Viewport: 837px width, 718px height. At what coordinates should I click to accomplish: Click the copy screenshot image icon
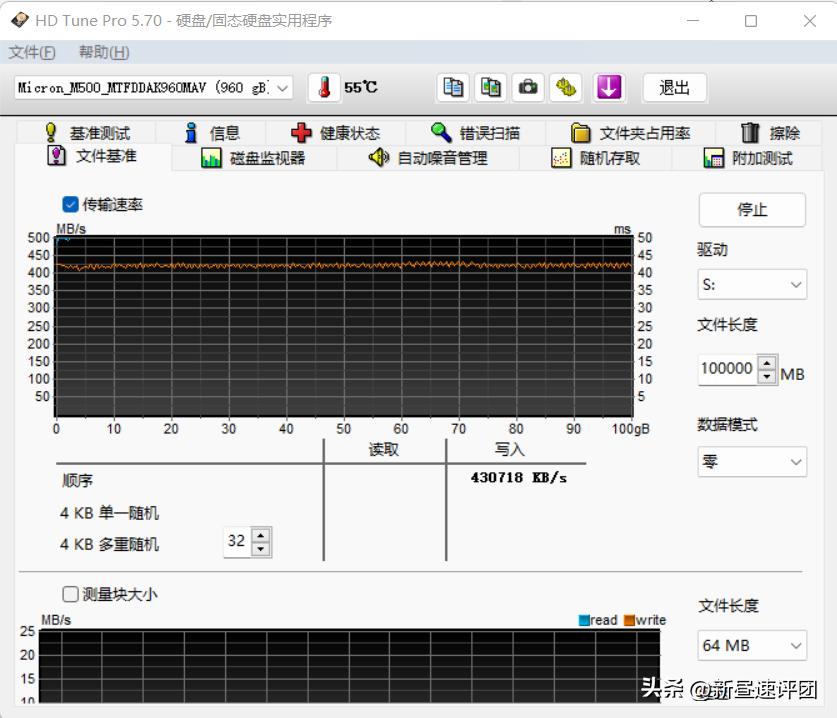[490, 88]
